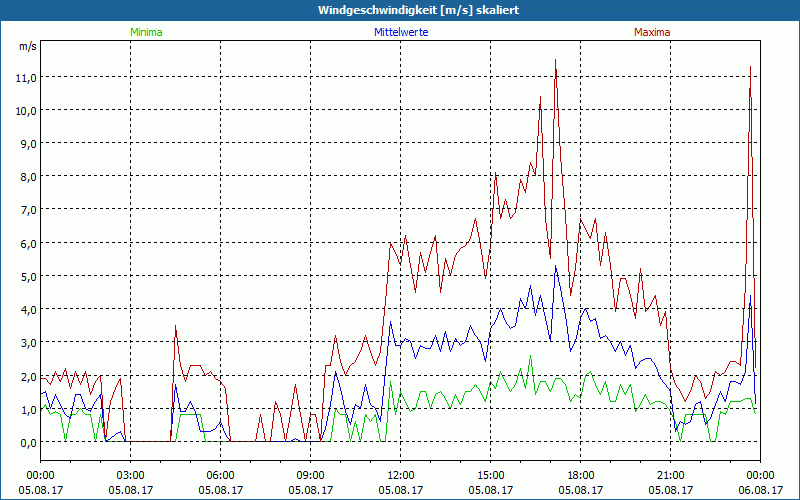Click the 15:00 time axis label
The width and height of the screenshot is (800, 500).
(491, 476)
